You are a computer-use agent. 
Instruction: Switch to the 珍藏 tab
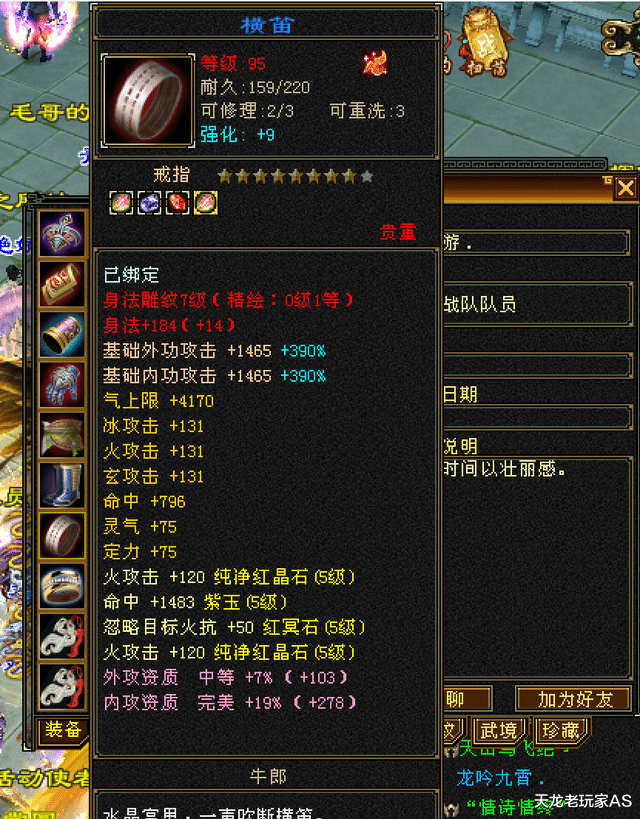click(561, 730)
